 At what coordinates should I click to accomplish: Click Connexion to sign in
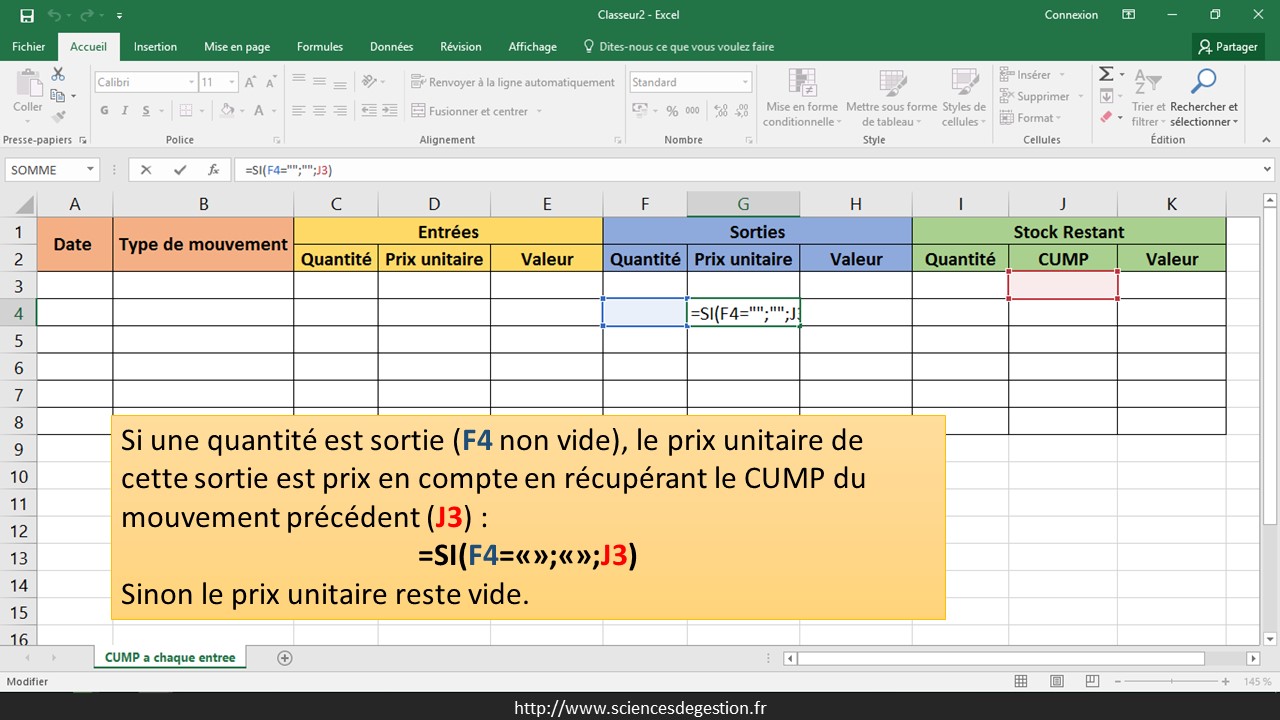click(1071, 15)
